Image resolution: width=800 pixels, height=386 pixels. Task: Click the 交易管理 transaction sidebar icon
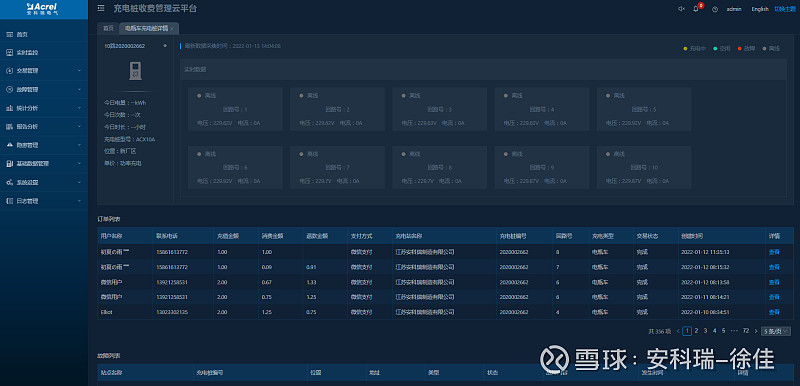click(x=9, y=71)
